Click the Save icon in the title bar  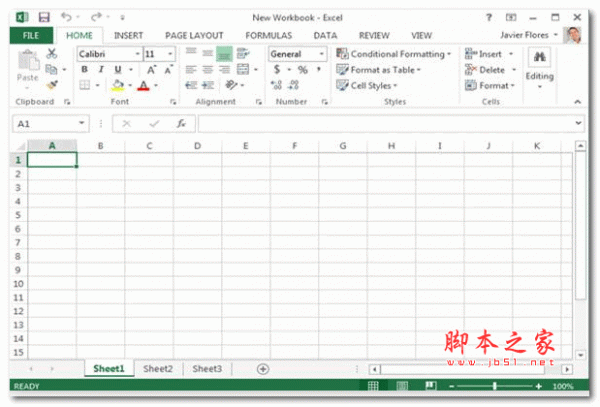44,17
